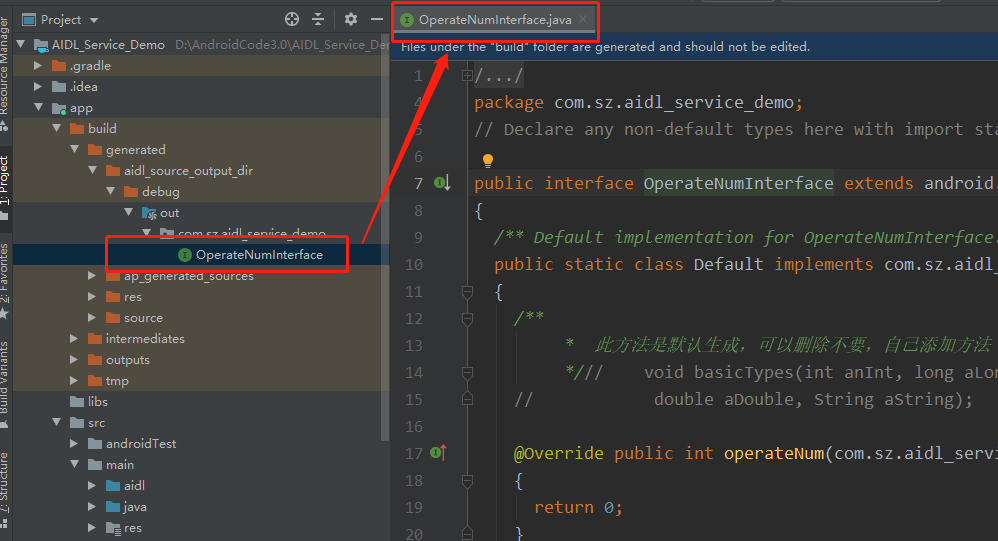Select the generated folder icon

click(x=95, y=150)
